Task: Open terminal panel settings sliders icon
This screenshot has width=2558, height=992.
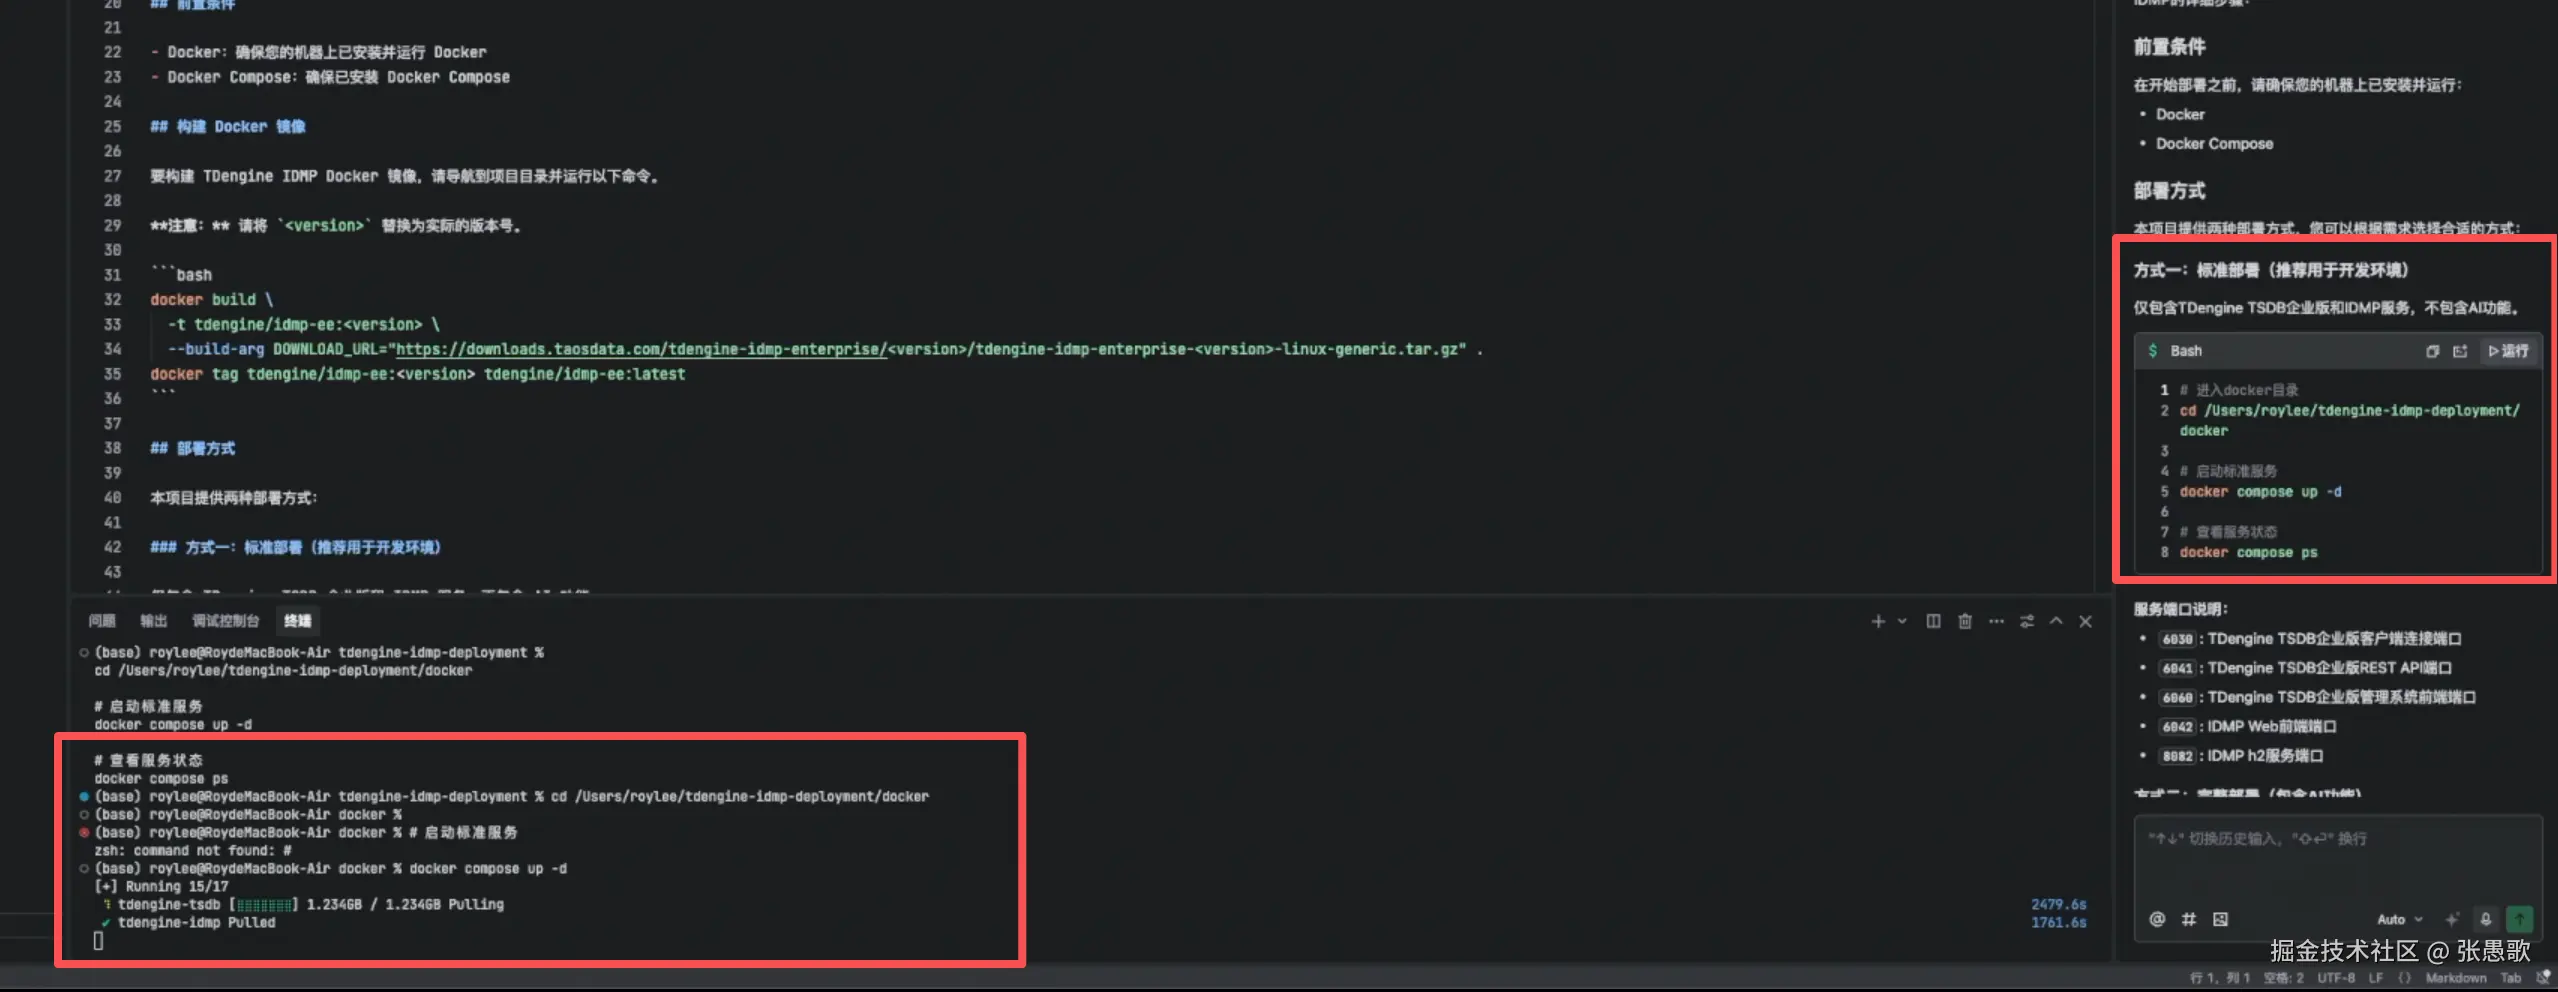Action: tap(2026, 622)
